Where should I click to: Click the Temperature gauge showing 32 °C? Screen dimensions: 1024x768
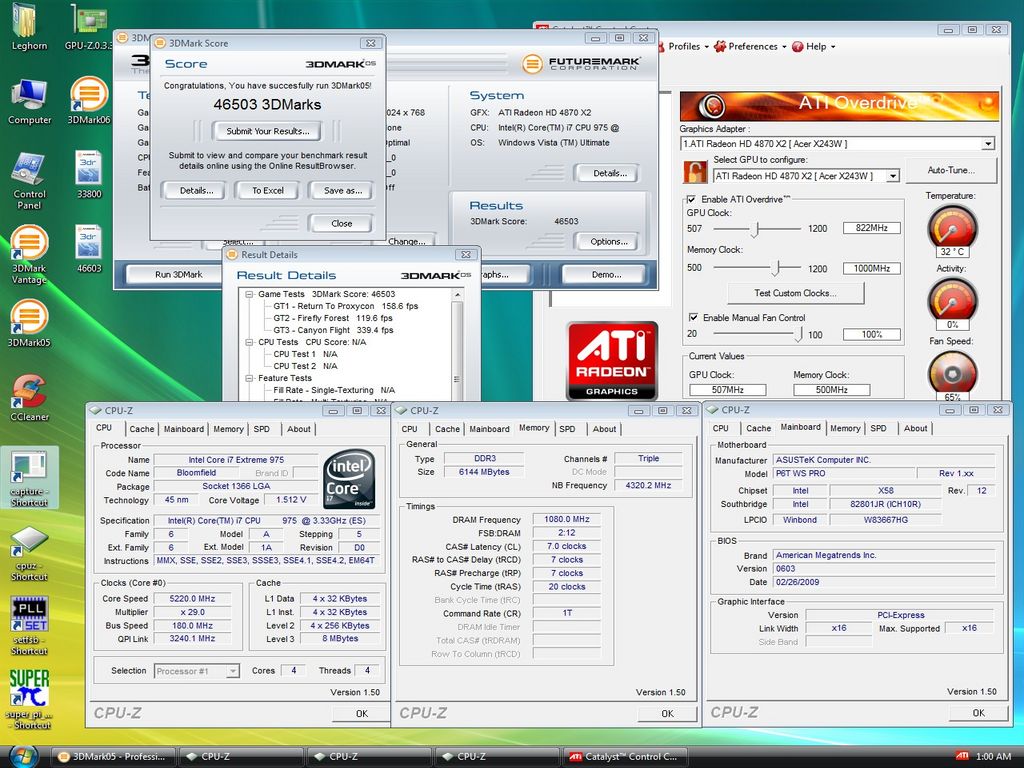coord(952,231)
